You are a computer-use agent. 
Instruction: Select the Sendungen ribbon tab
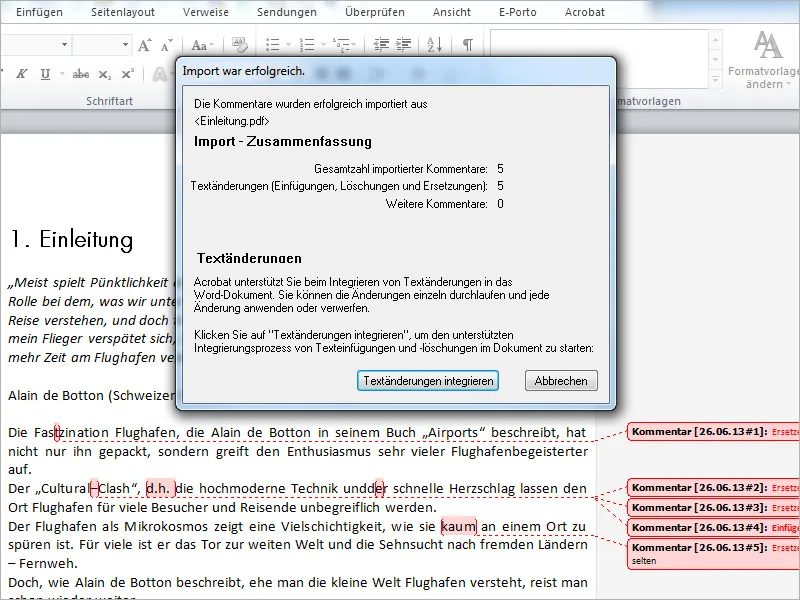click(x=286, y=12)
